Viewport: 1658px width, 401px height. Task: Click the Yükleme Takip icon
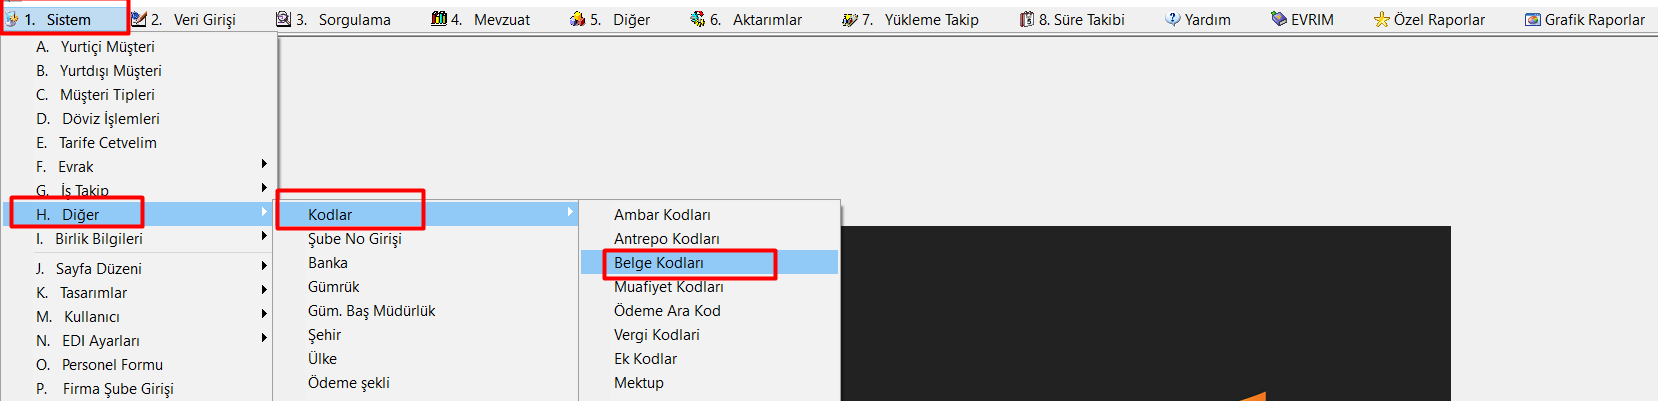click(x=850, y=19)
